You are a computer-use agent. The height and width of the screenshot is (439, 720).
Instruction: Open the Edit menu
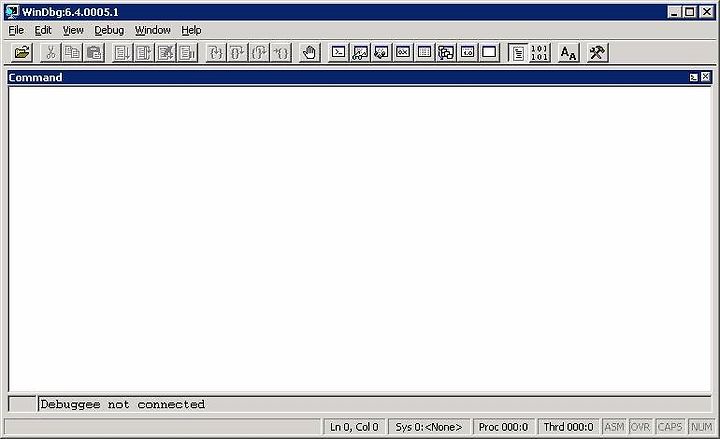pyautogui.click(x=43, y=30)
